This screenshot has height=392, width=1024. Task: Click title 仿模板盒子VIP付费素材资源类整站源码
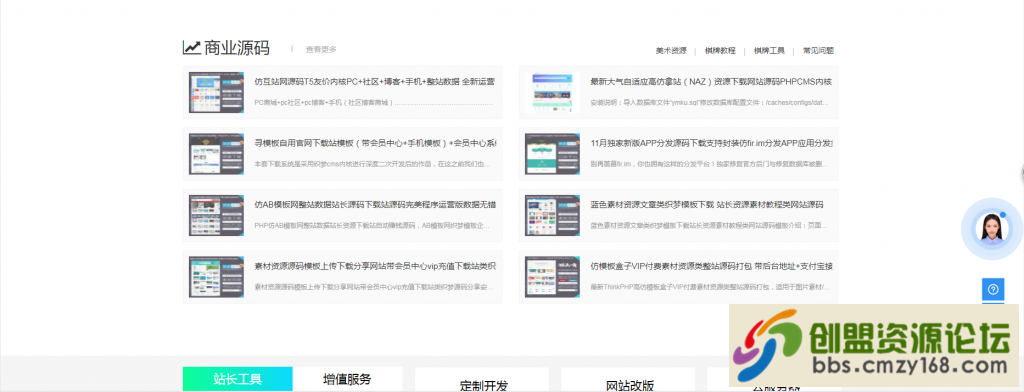coord(711,266)
